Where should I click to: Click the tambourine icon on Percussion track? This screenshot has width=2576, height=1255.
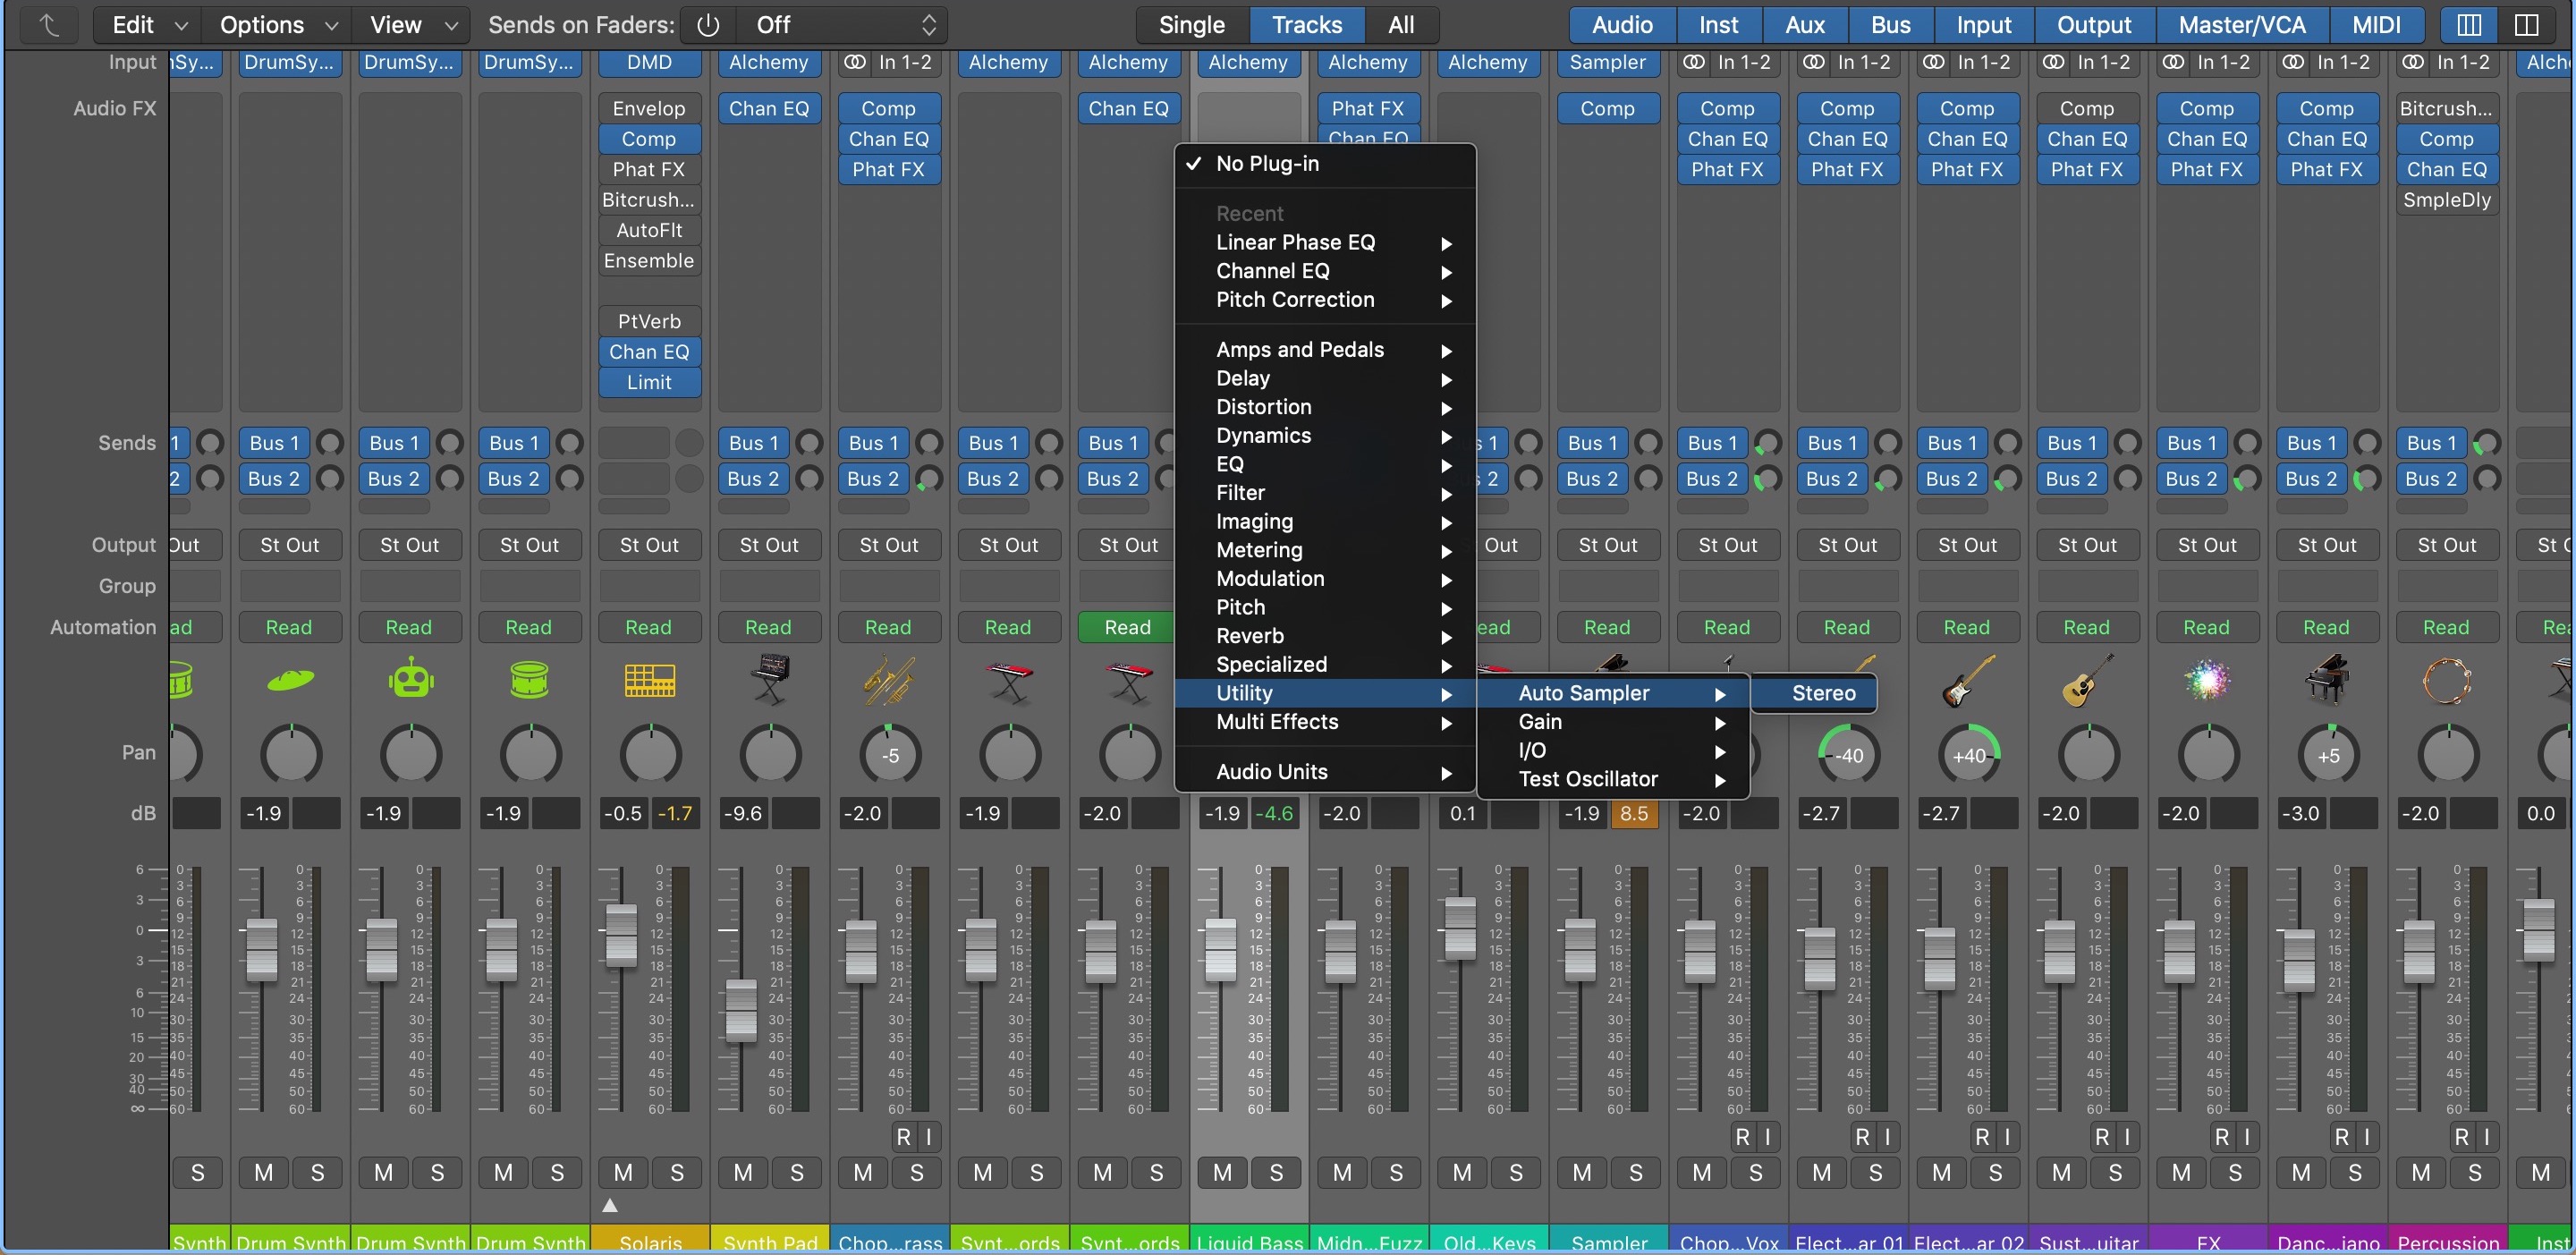[x=2447, y=680]
